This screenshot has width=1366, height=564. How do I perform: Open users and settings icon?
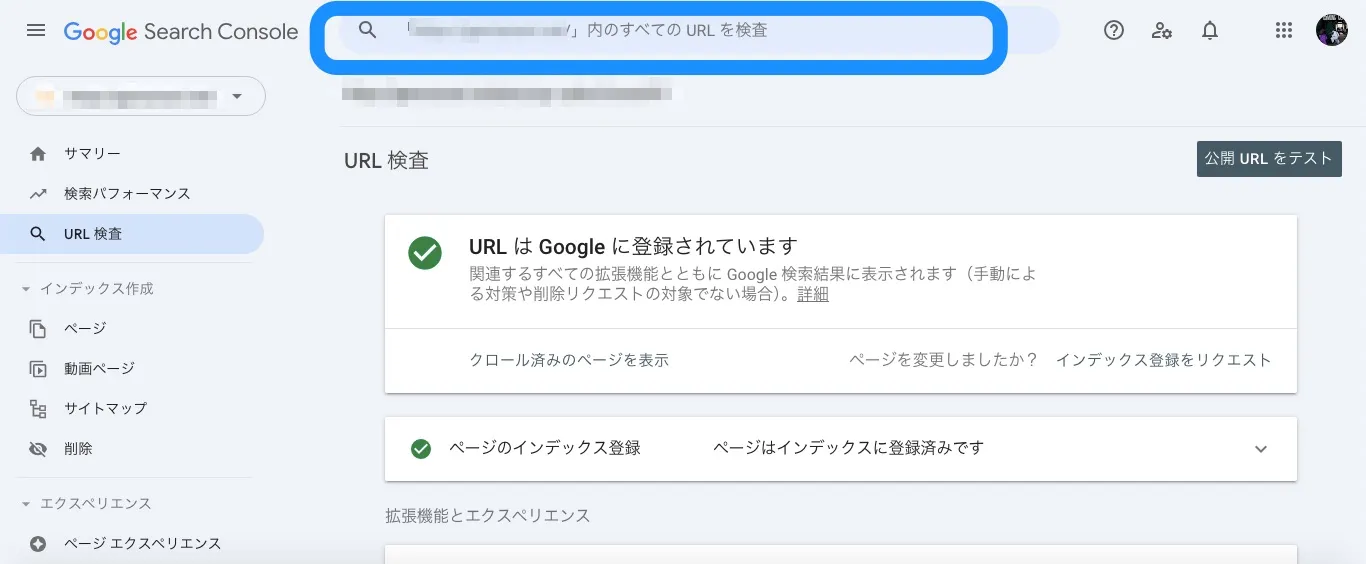point(1161,30)
